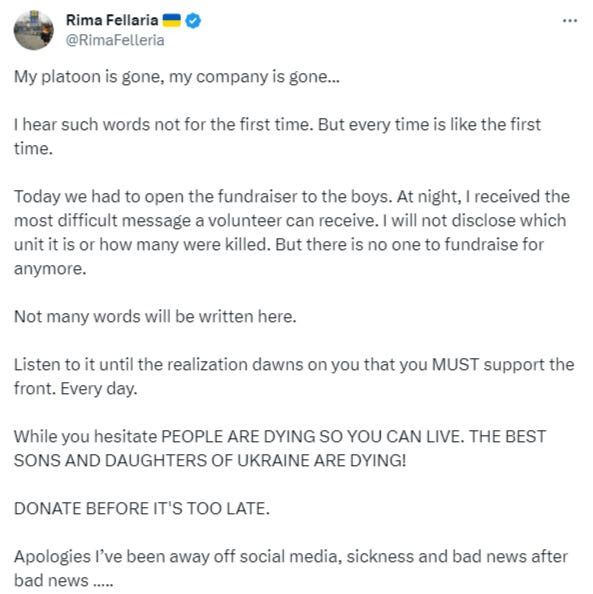Screen dimensions: 593x594
Task: Click the lone word "time." on its own line
Action: click(x=33, y=148)
